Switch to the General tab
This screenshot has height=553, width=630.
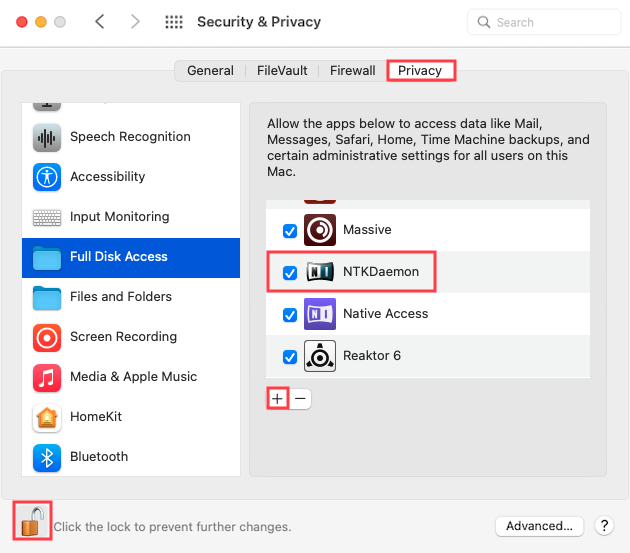pos(210,71)
